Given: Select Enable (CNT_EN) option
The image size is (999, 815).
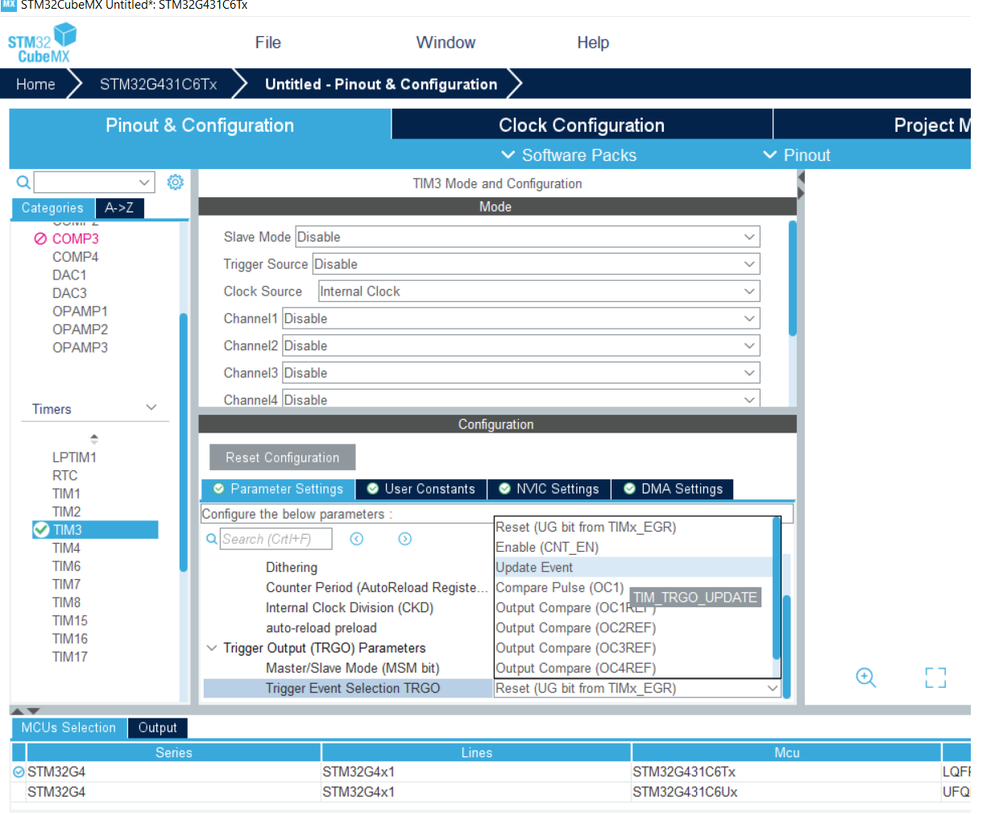Looking at the screenshot, I should [x=633, y=547].
